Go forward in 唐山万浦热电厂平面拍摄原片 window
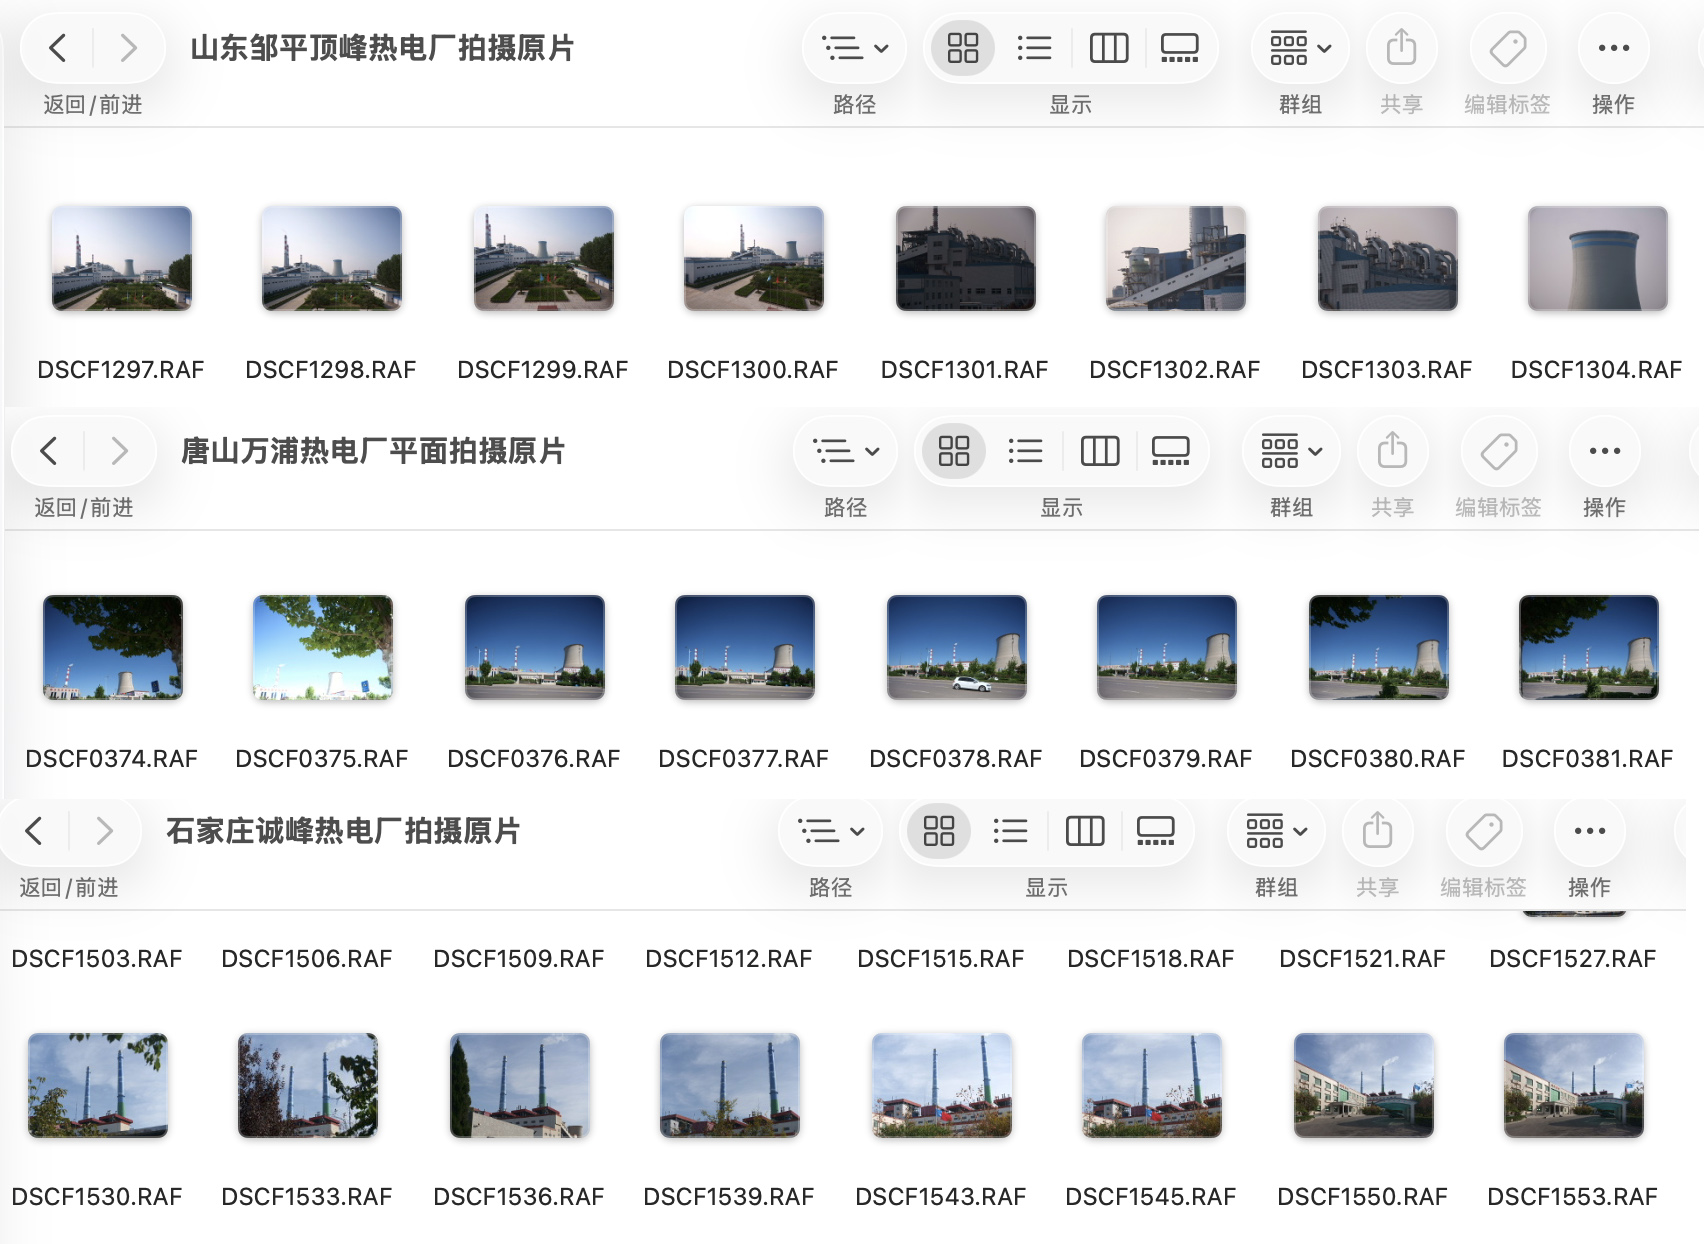Screen dimensions: 1704x1244 [119, 451]
